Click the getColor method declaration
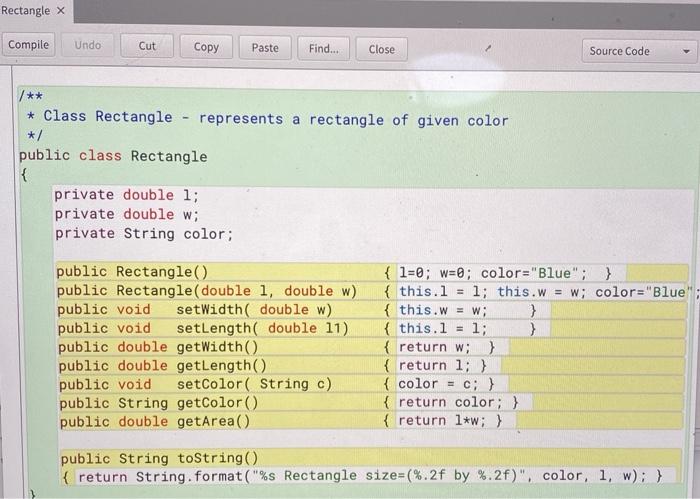Viewport: 700px width, 499px height. click(x=159, y=403)
